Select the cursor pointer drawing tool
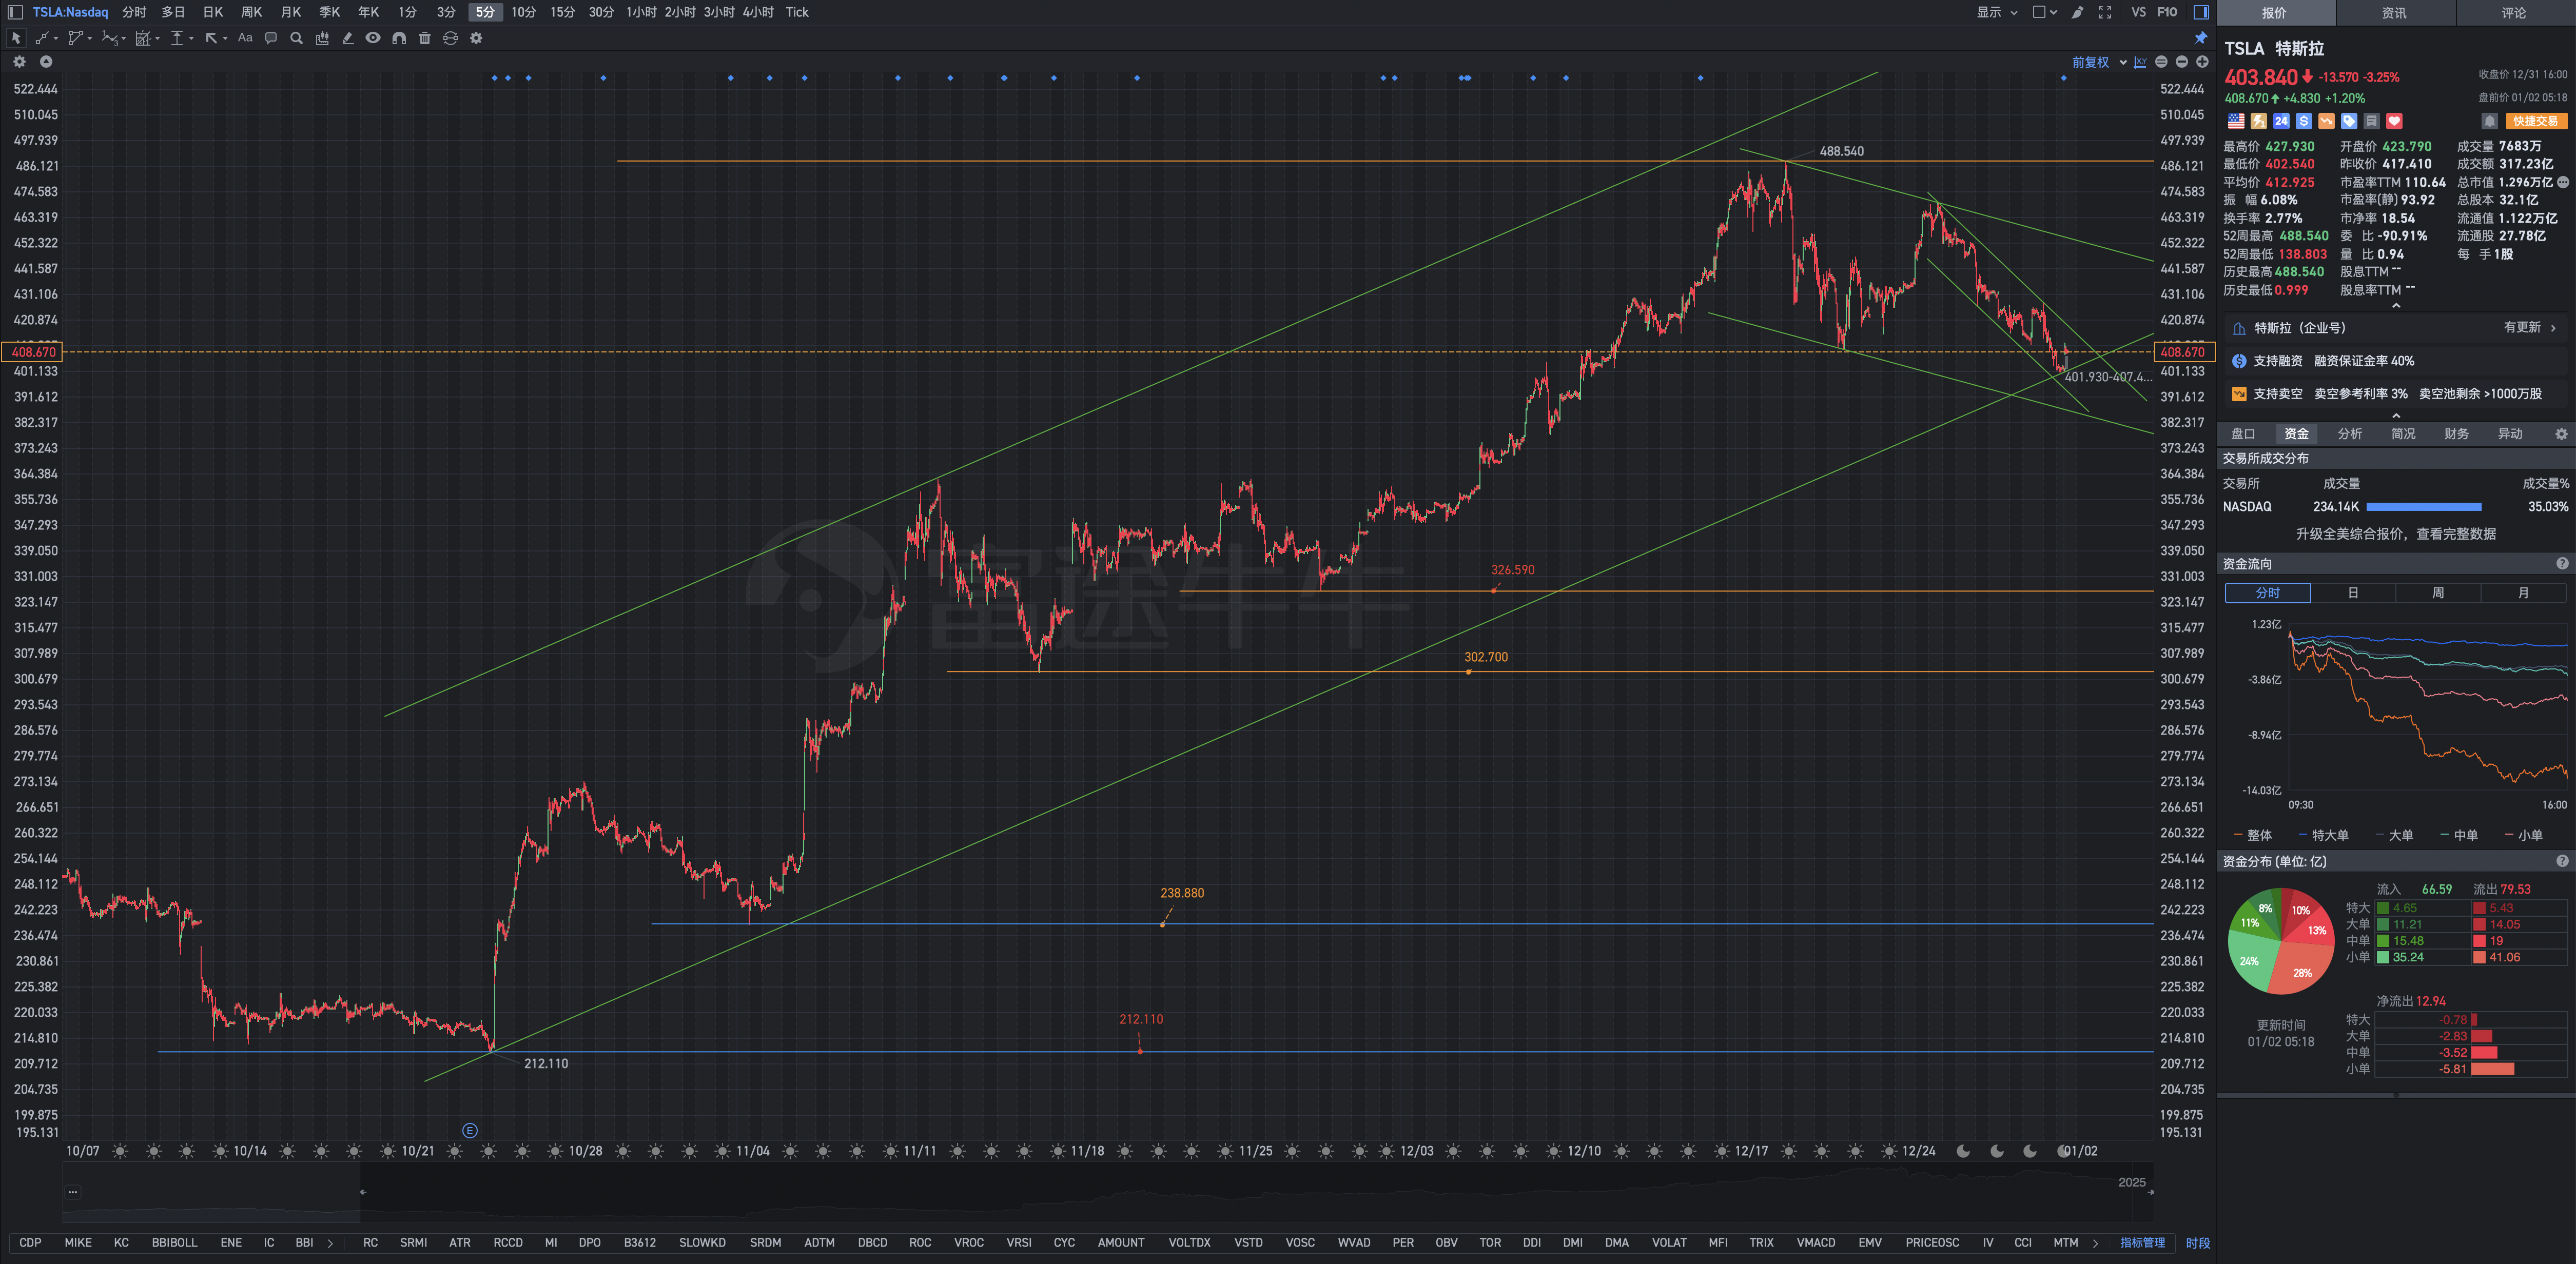2576x1264 pixels. coord(16,38)
